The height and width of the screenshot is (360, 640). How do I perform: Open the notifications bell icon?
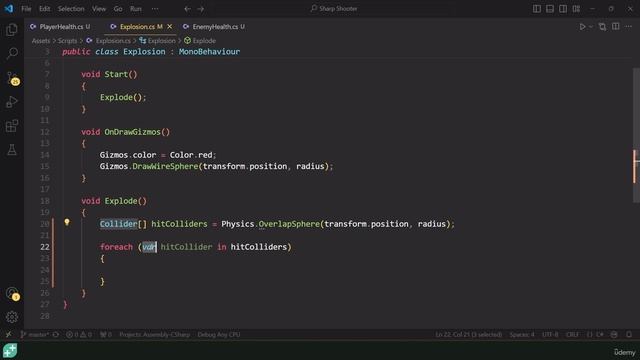coord(629,335)
